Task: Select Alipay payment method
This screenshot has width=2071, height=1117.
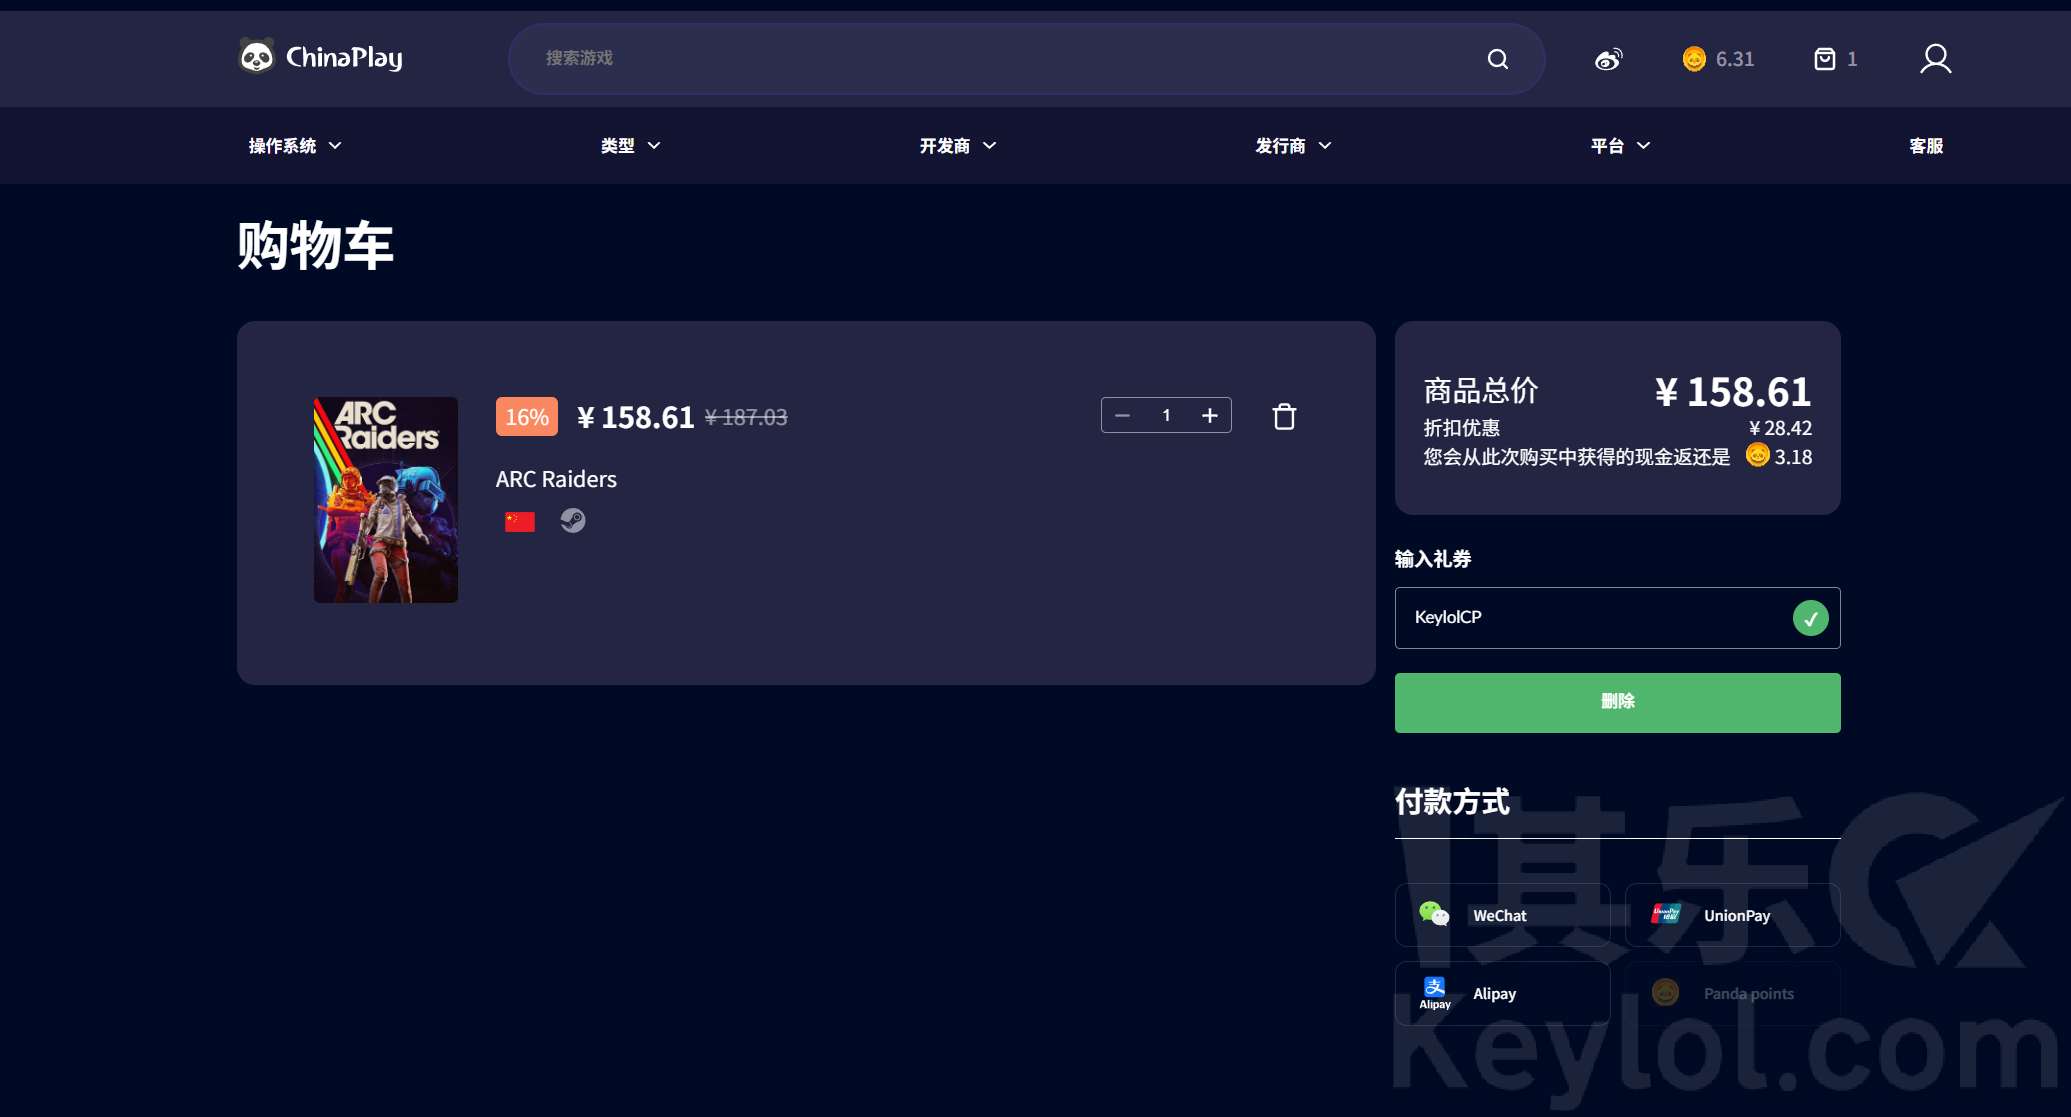Action: pyautogui.click(x=1502, y=993)
